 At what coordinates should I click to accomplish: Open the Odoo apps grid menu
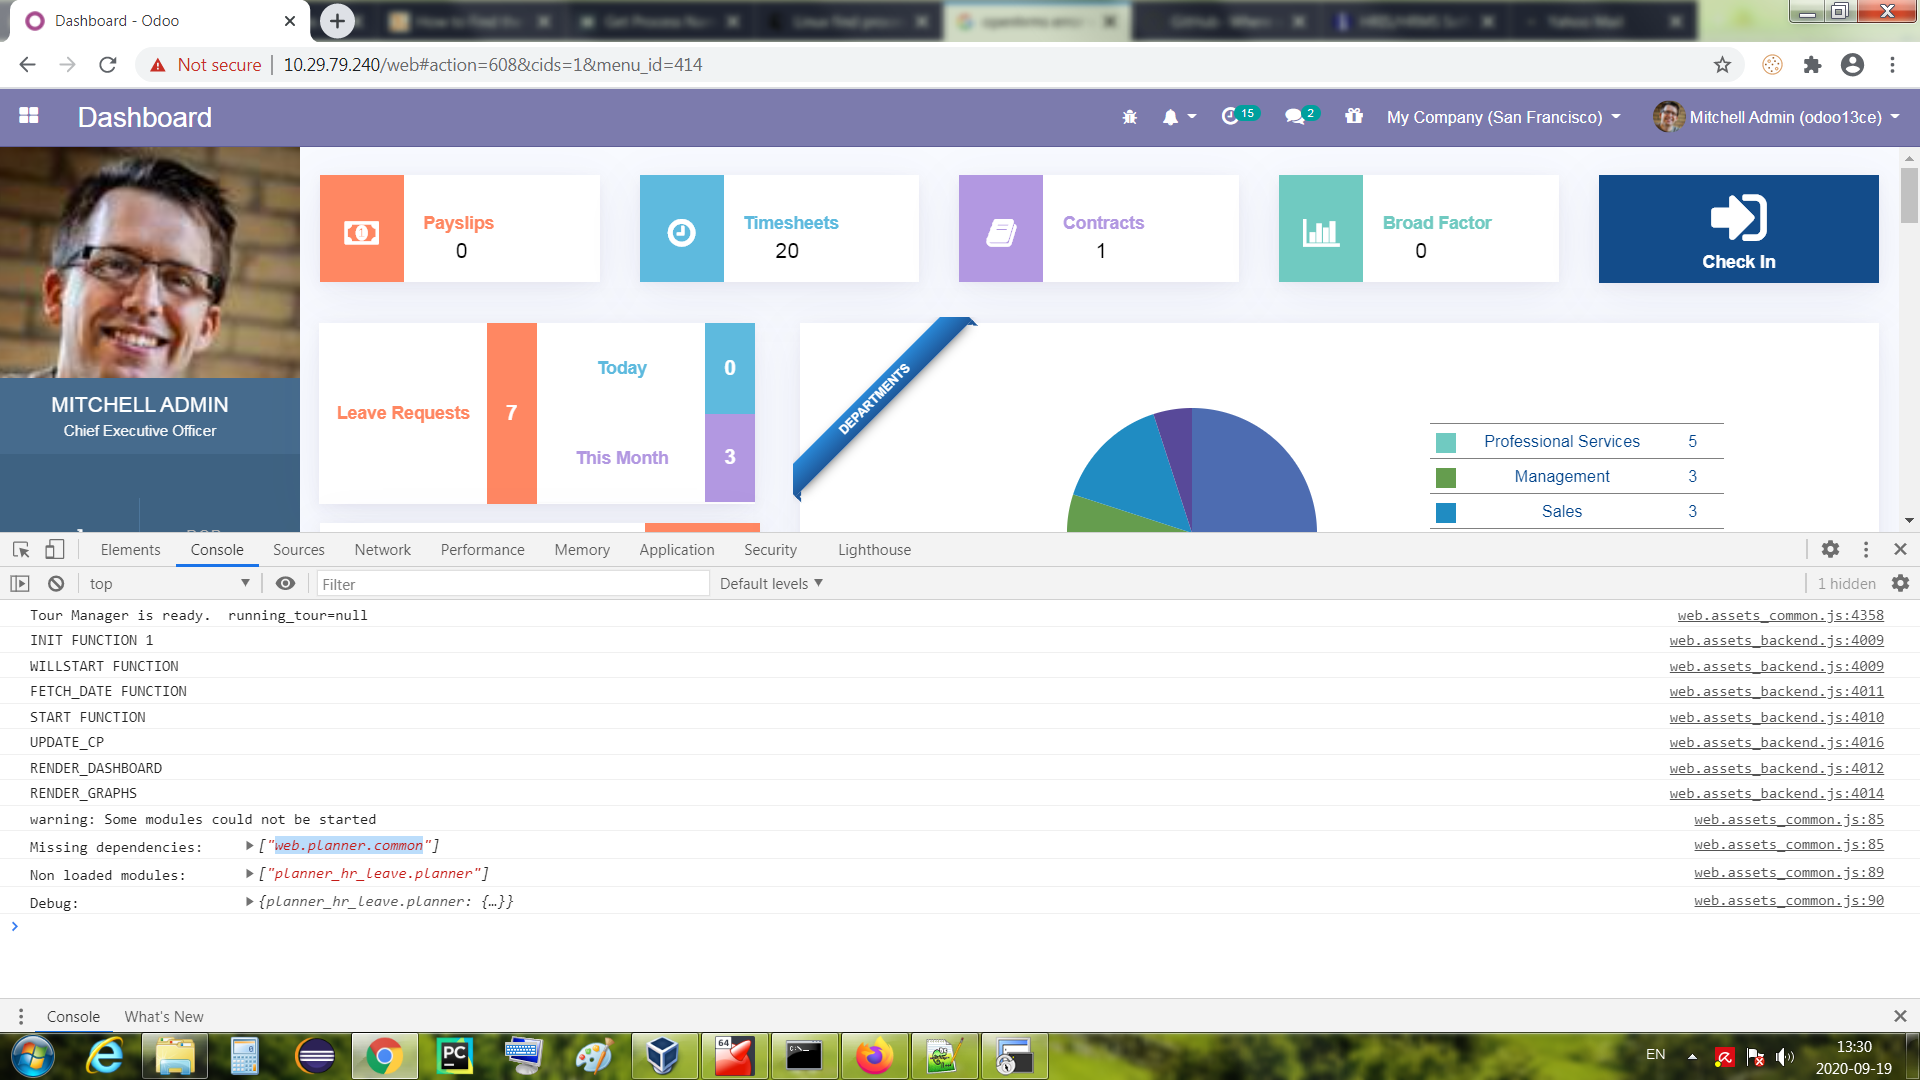(29, 116)
